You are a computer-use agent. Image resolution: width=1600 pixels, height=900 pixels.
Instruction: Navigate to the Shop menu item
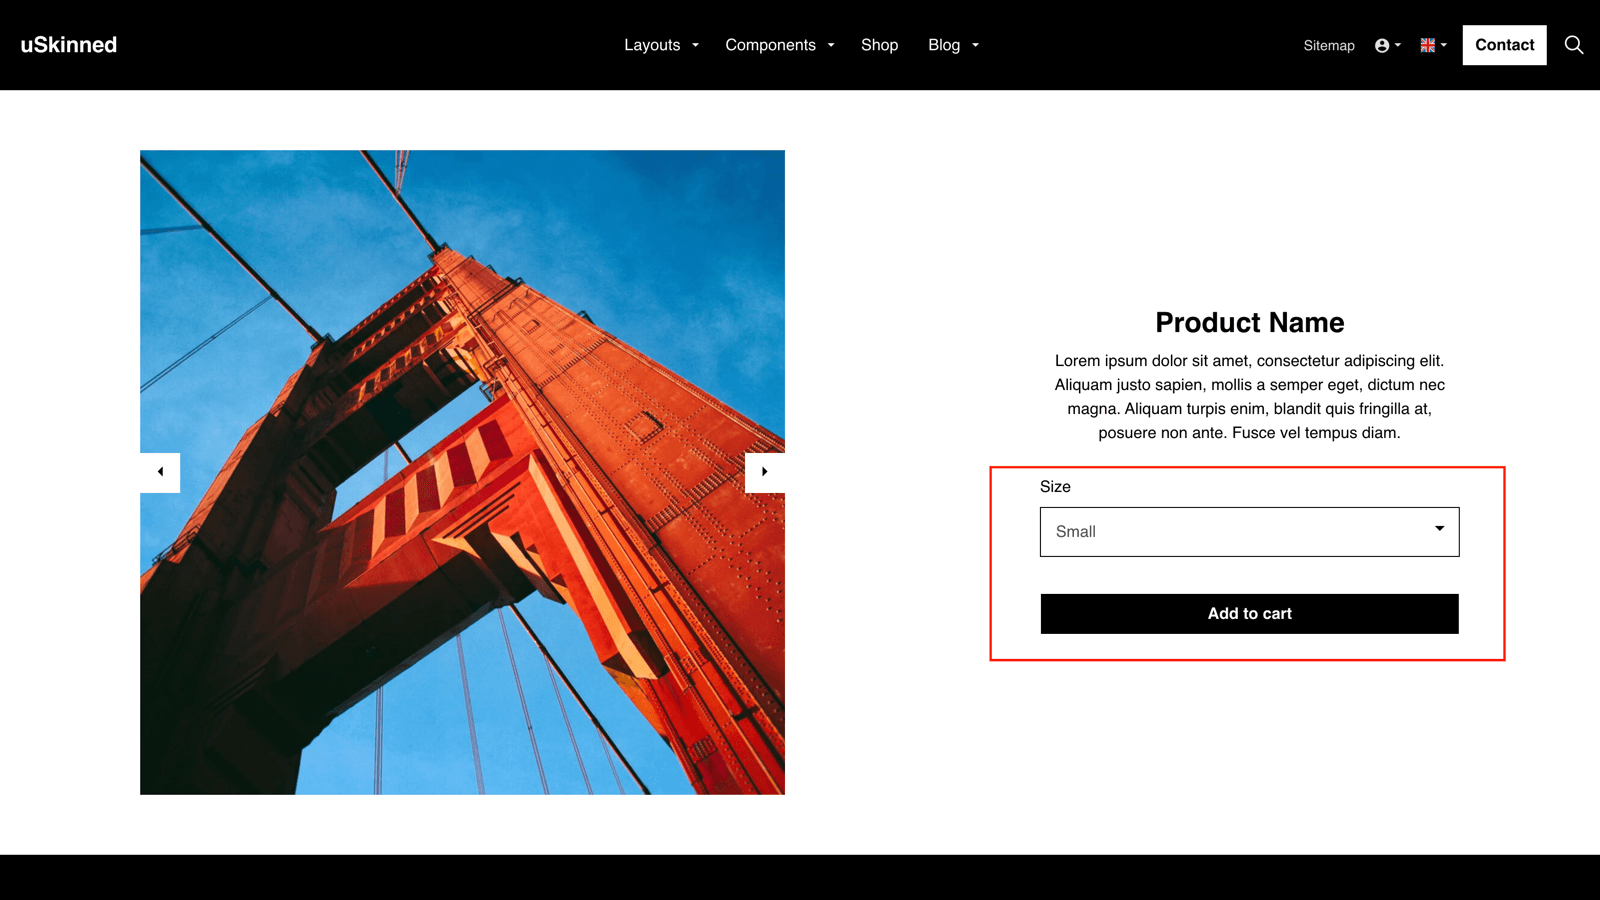coord(879,45)
